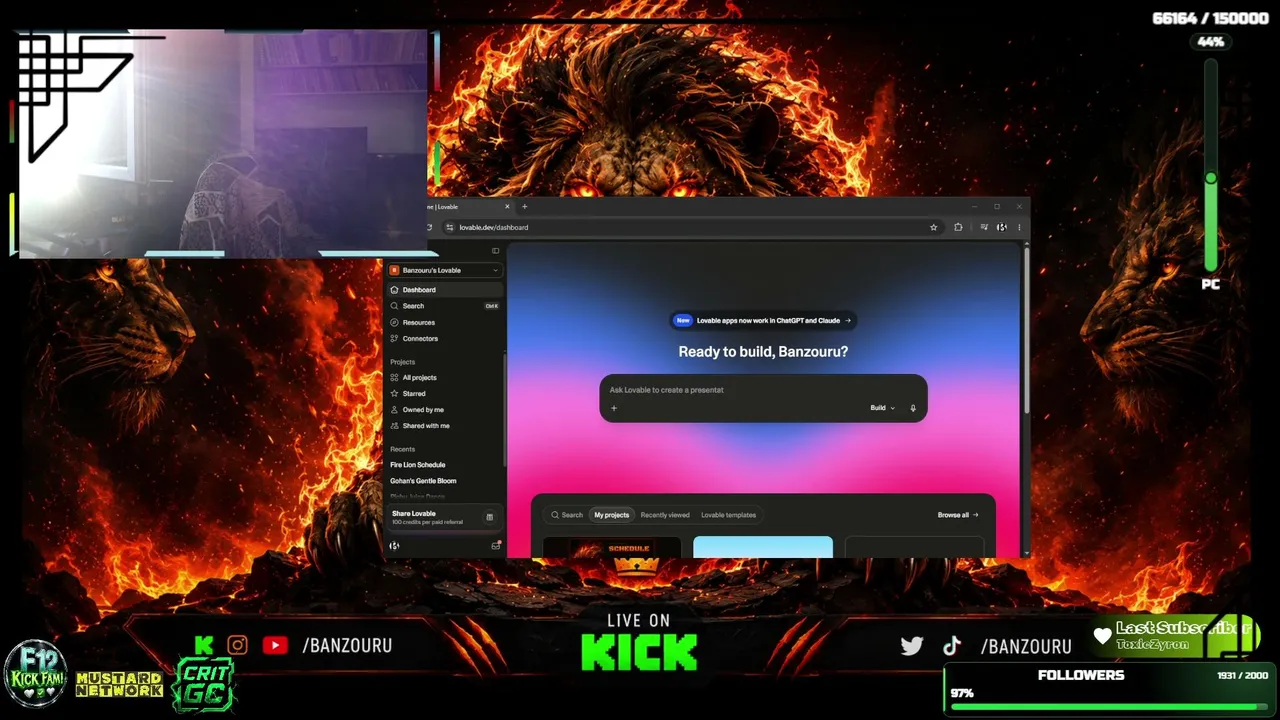Open the Lovable apps ChatGPT and Claude announcement
The height and width of the screenshot is (720, 1280).
(x=763, y=321)
